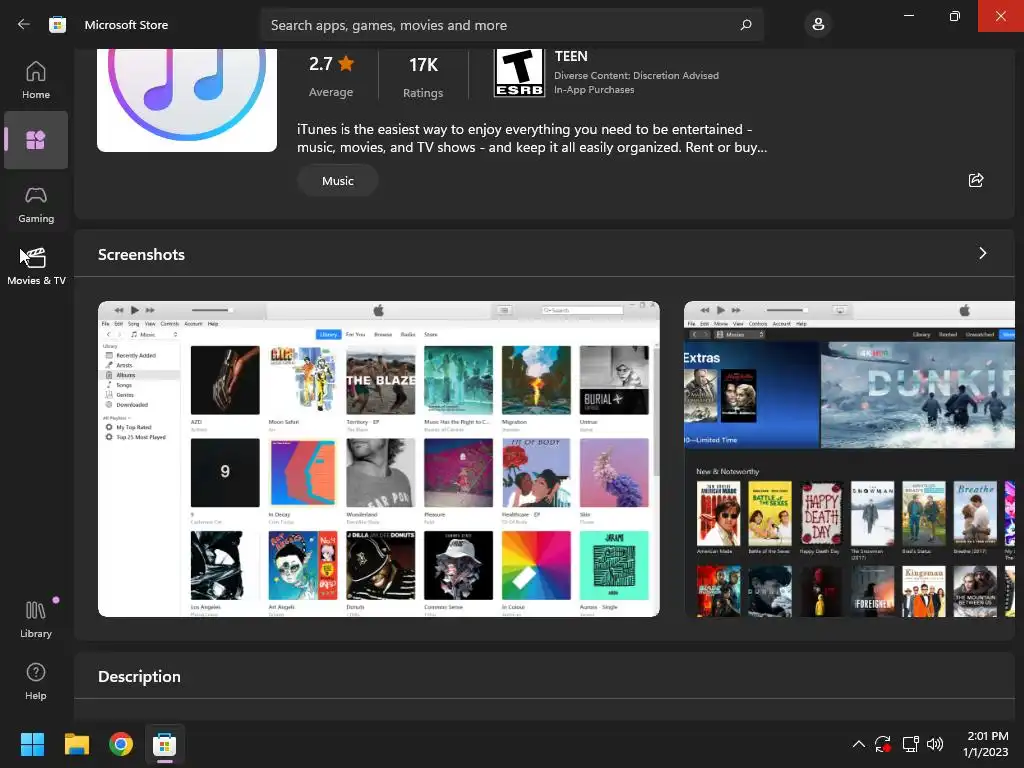Image resolution: width=1024 pixels, height=768 pixels.
Task: Open Windows Start menu
Action: 32,744
